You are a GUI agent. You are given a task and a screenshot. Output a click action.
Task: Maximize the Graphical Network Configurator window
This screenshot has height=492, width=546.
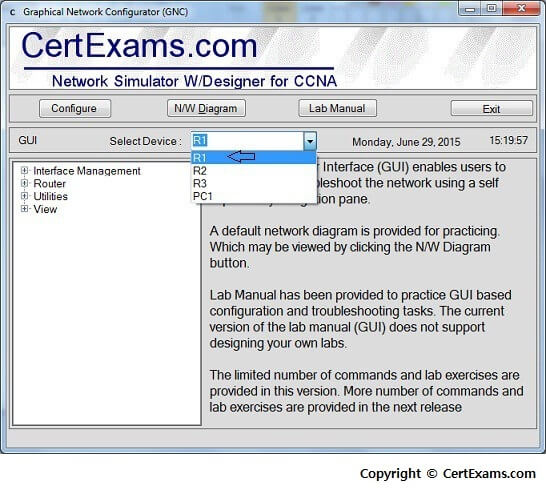492,8
